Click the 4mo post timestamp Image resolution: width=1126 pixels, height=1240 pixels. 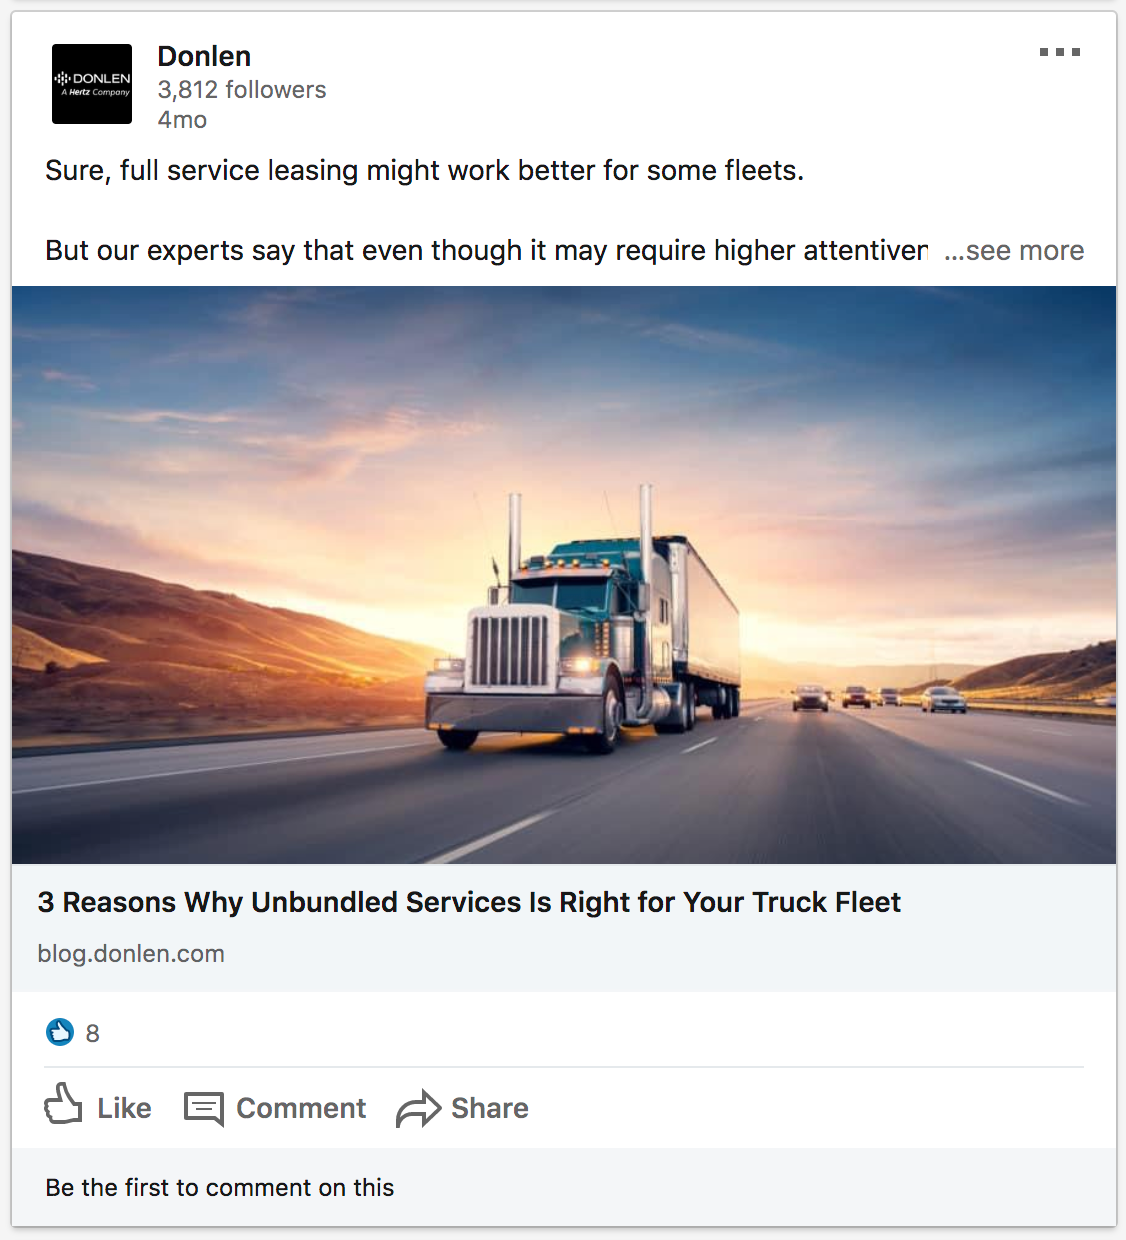coord(182,120)
